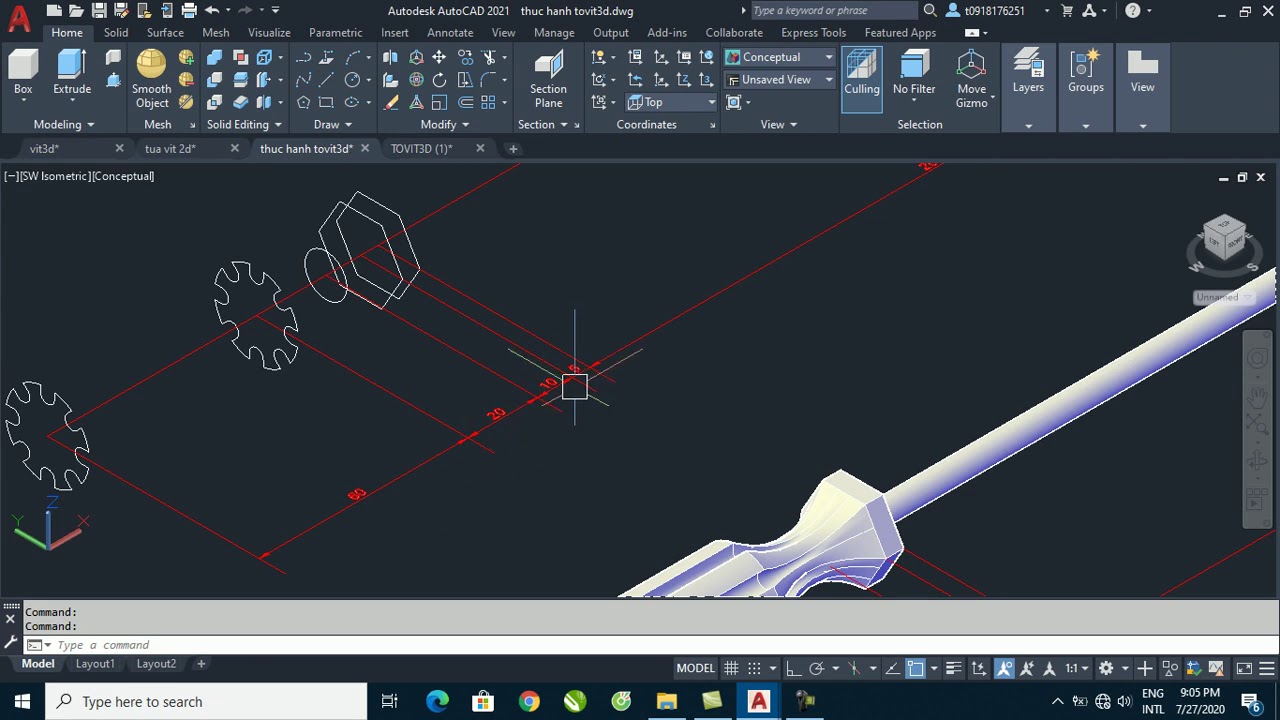Open Google Chrome from the taskbar
This screenshot has height=720, width=1280.
(529, 701)
